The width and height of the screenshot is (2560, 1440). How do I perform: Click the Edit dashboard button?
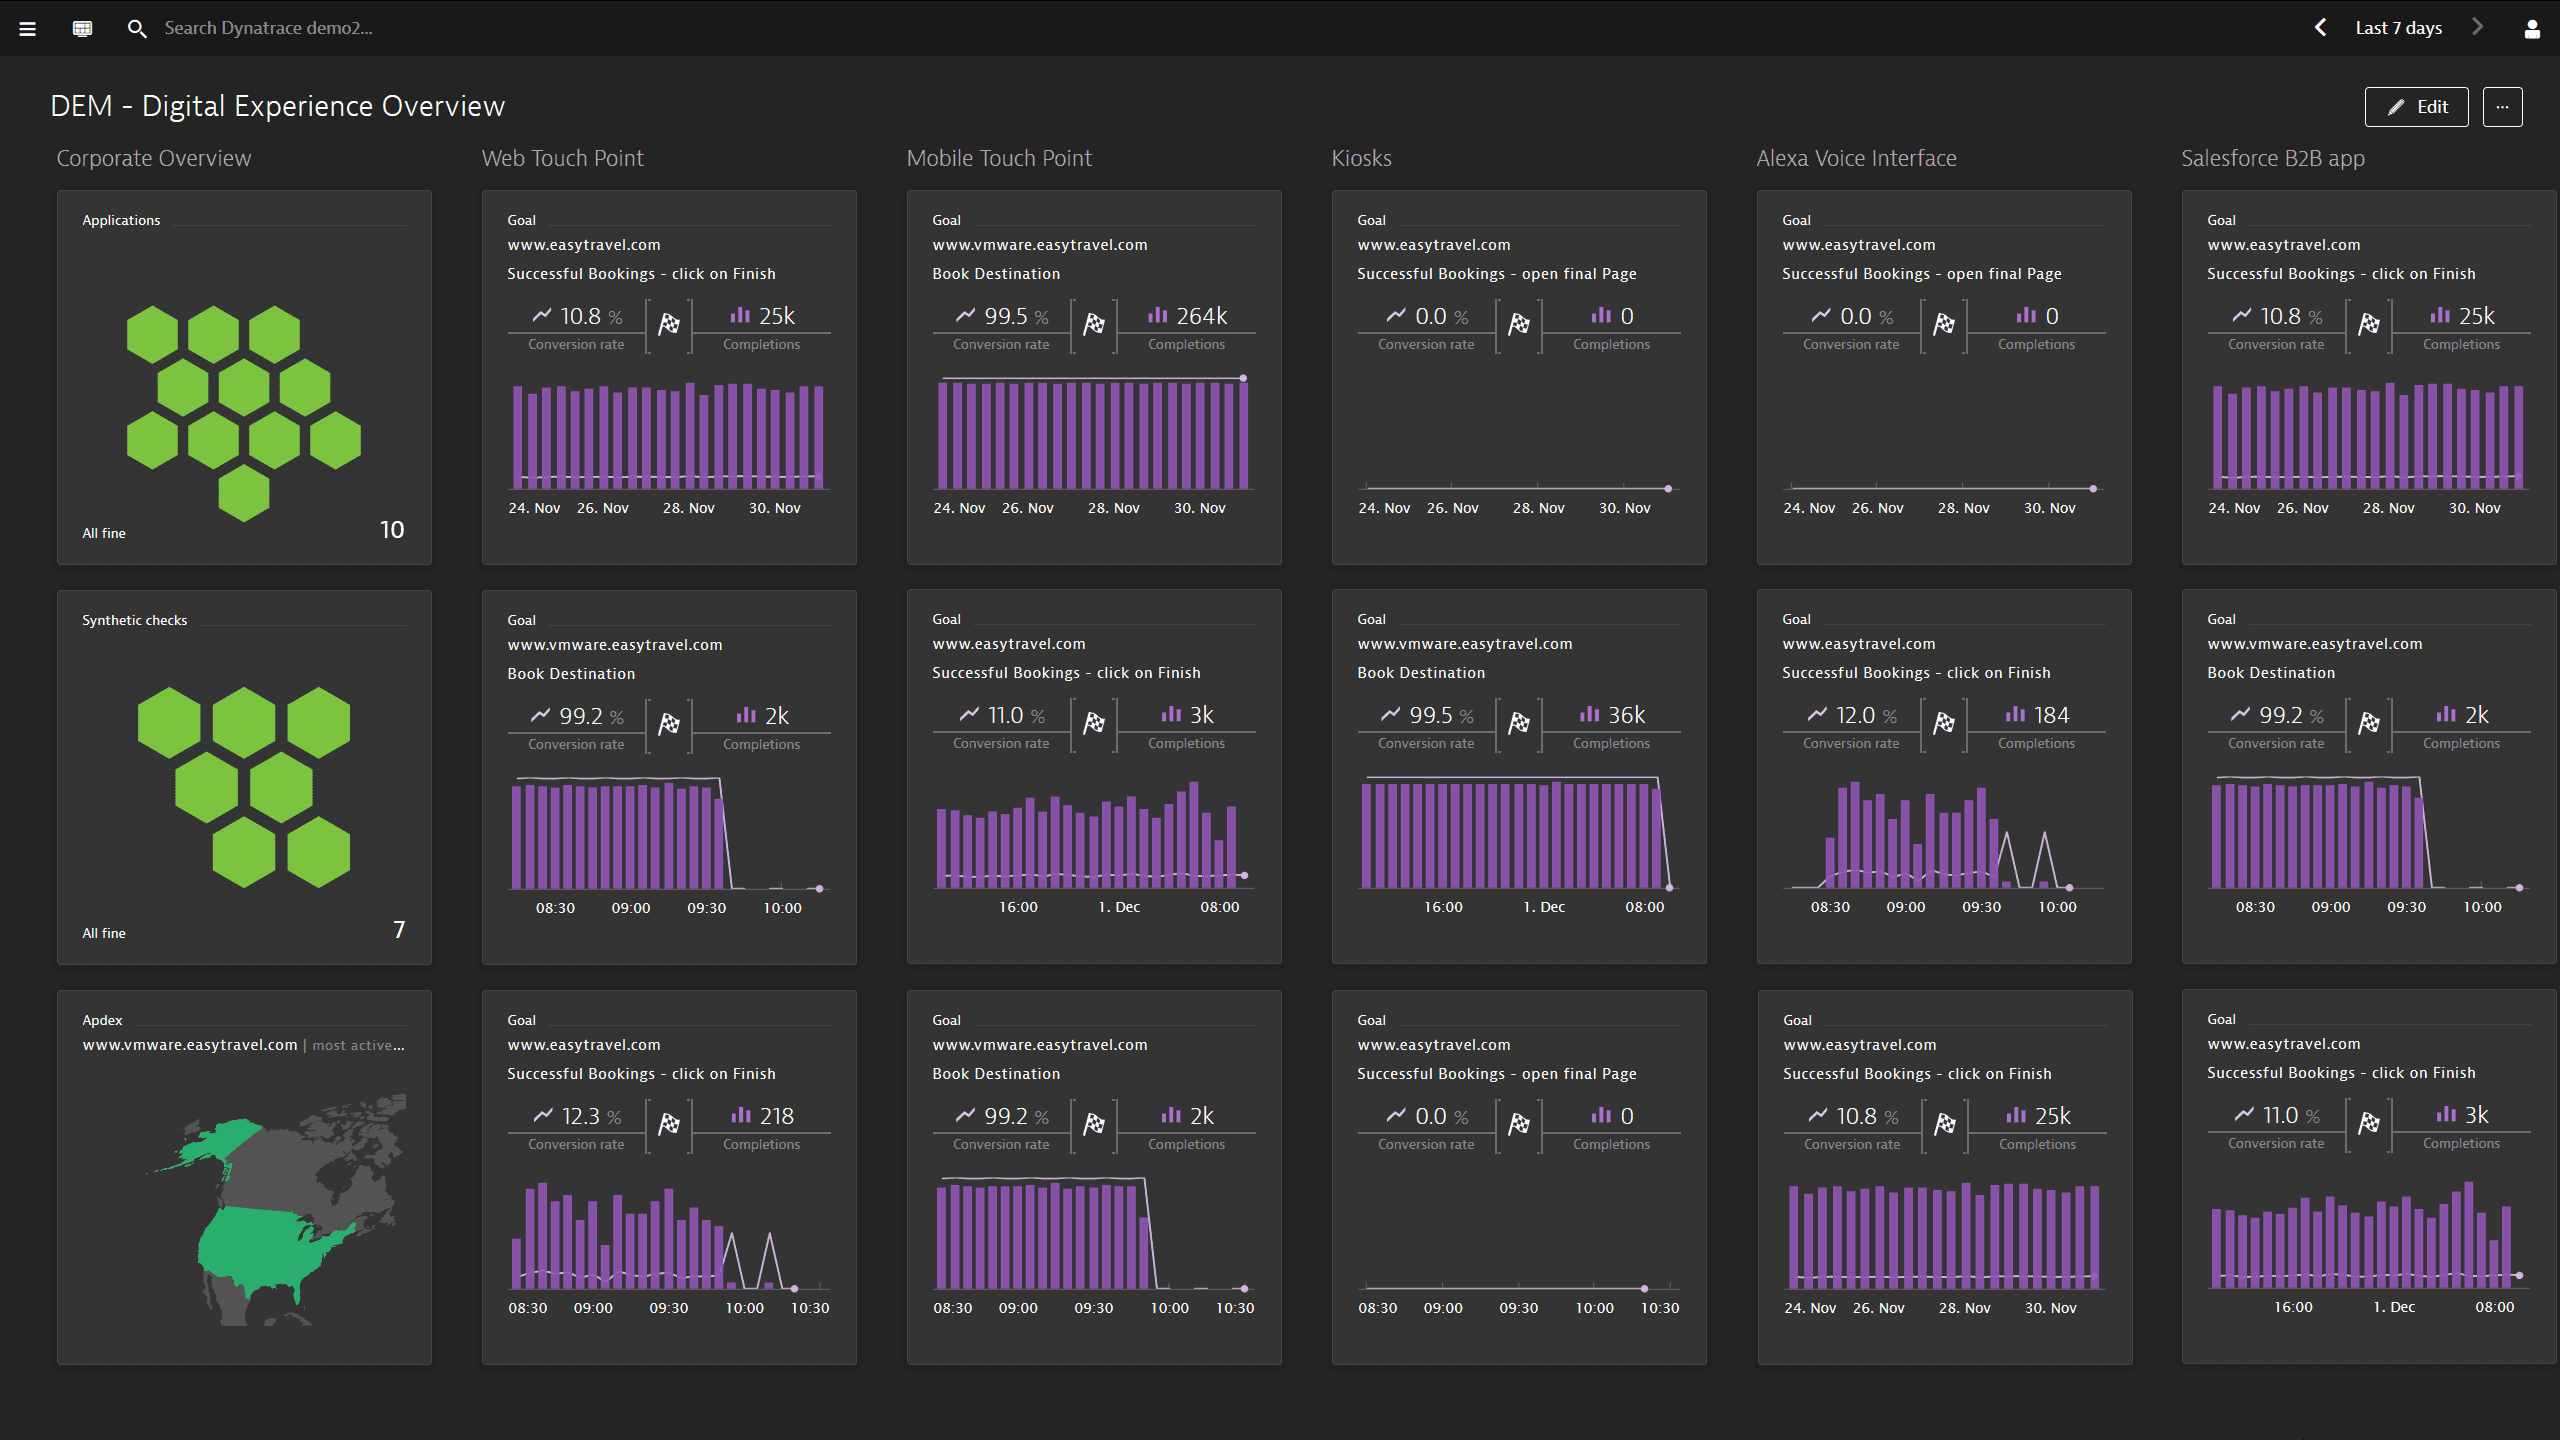tap(2416, 107)
